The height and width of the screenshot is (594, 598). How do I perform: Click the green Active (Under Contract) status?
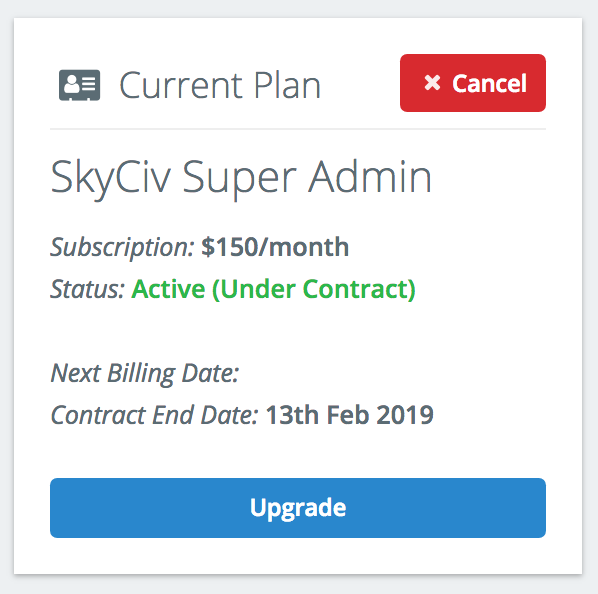[273, 289]
